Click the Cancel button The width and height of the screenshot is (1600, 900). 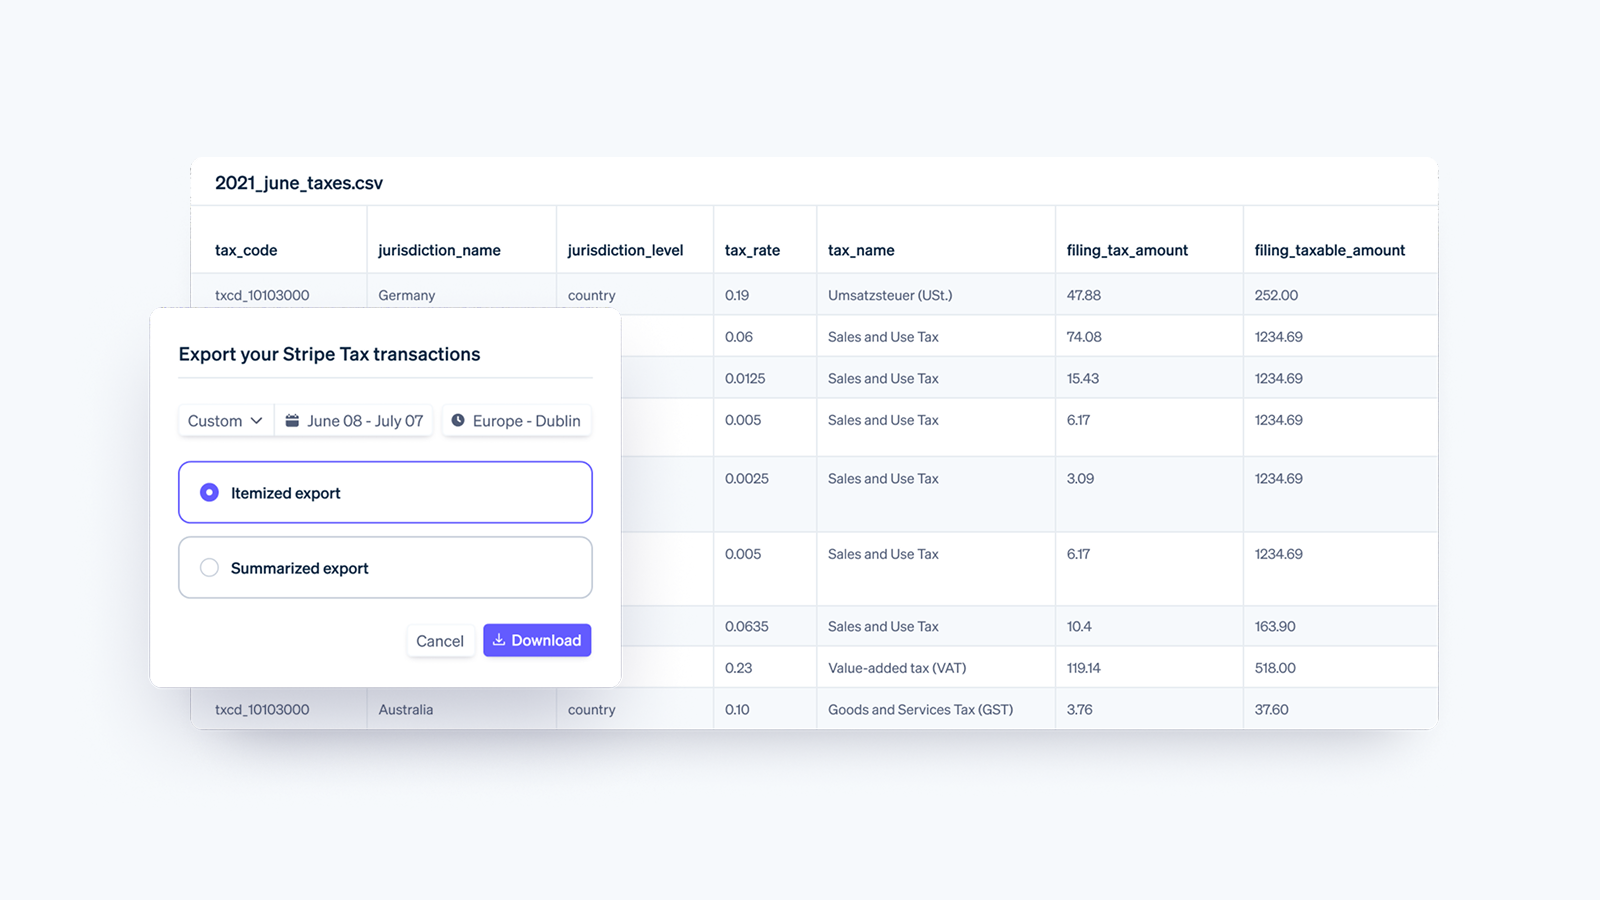[x=440, y=641]
